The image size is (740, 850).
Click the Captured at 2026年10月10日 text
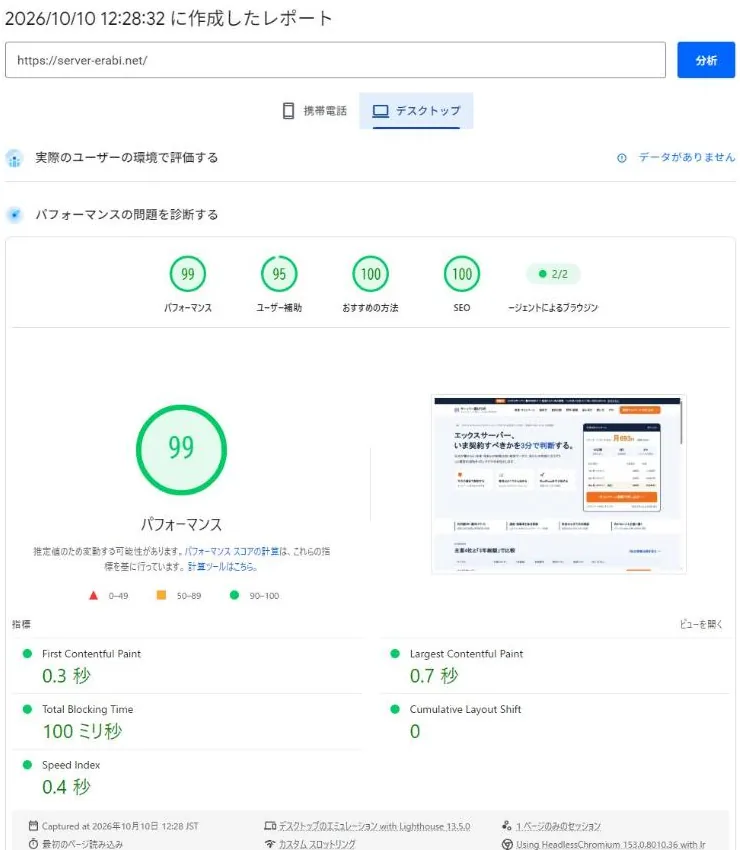click(x=120, y=826)
